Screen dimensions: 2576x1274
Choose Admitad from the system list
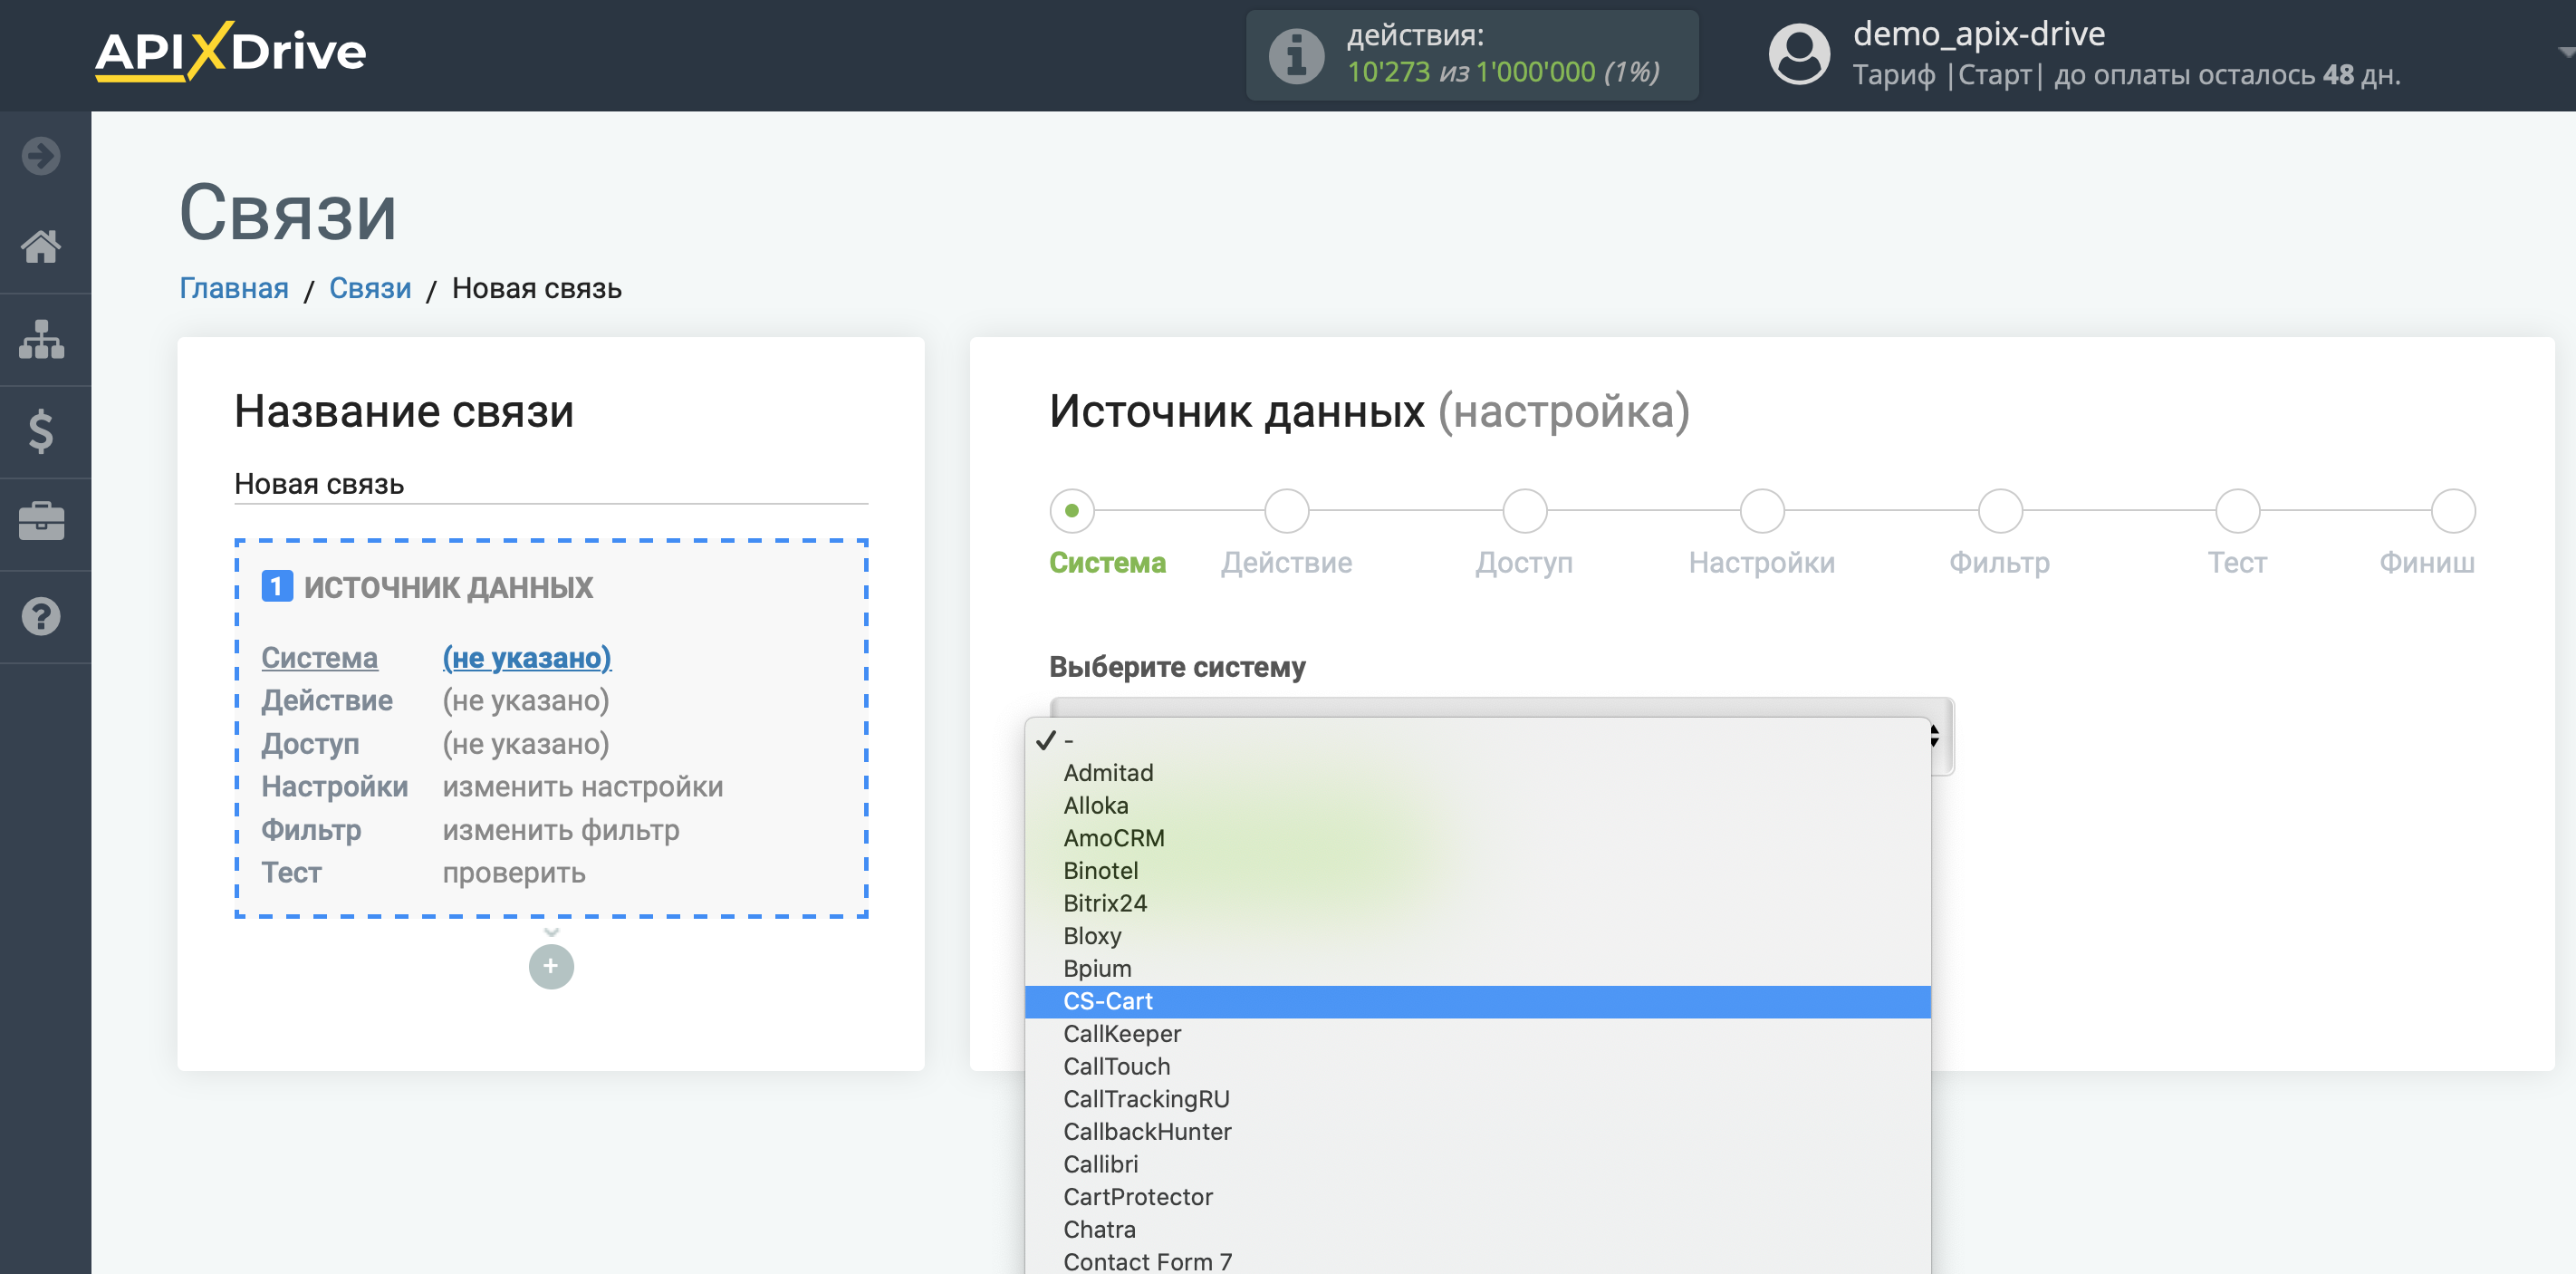point(1478,773)
